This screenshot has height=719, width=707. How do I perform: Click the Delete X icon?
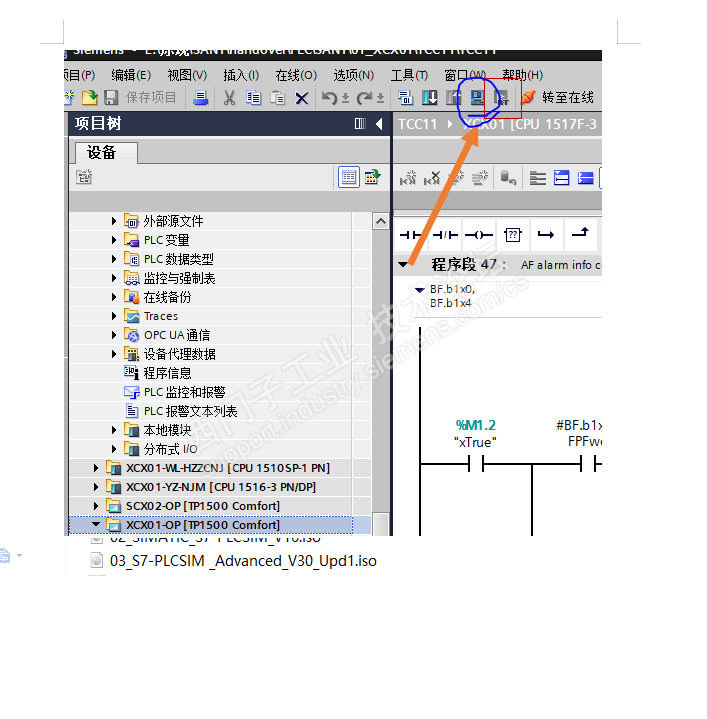[301, 98]
